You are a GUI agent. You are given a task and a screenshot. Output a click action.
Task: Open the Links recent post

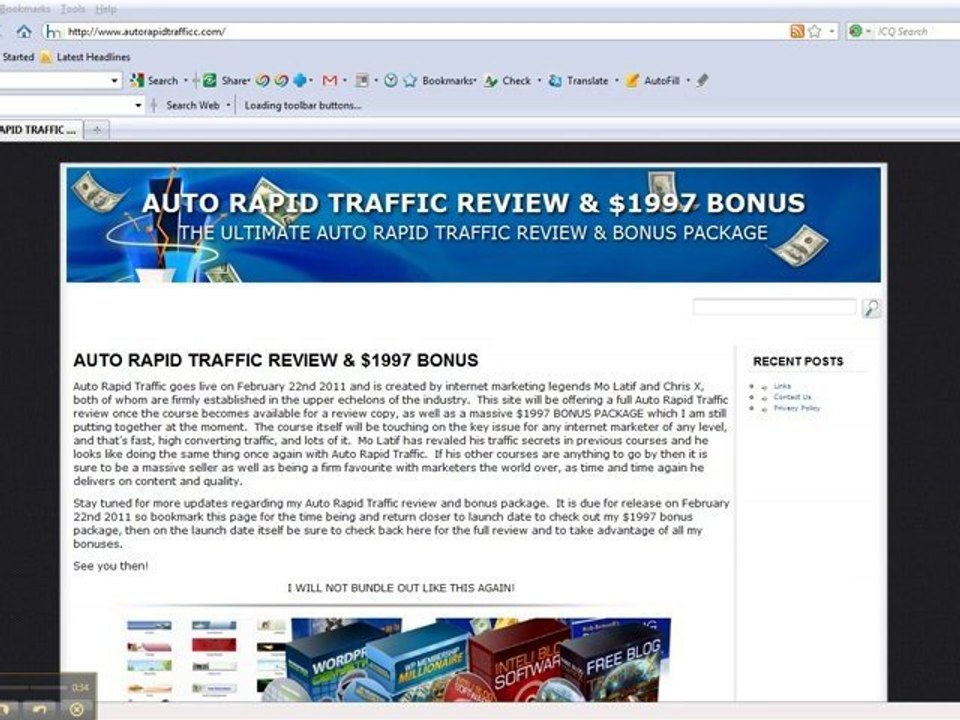pos(782,386)
